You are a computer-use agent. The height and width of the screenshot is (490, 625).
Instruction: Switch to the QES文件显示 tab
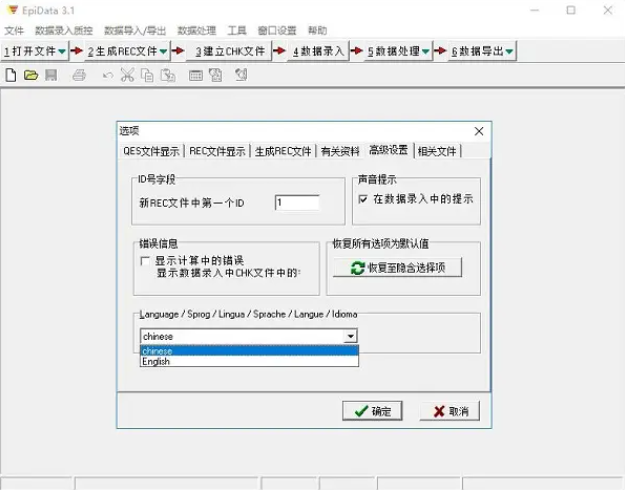pyautogui.click(x=151, y=151)
